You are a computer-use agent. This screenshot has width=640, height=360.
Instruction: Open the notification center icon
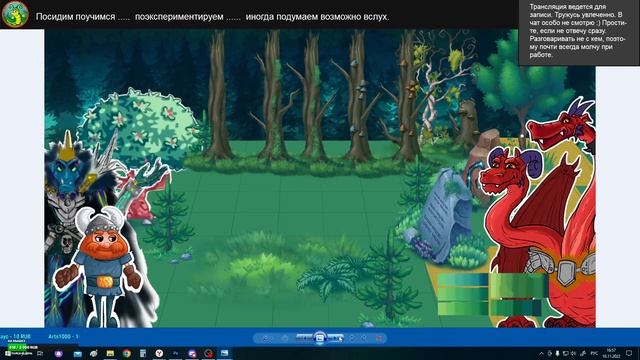click(629, 353)
